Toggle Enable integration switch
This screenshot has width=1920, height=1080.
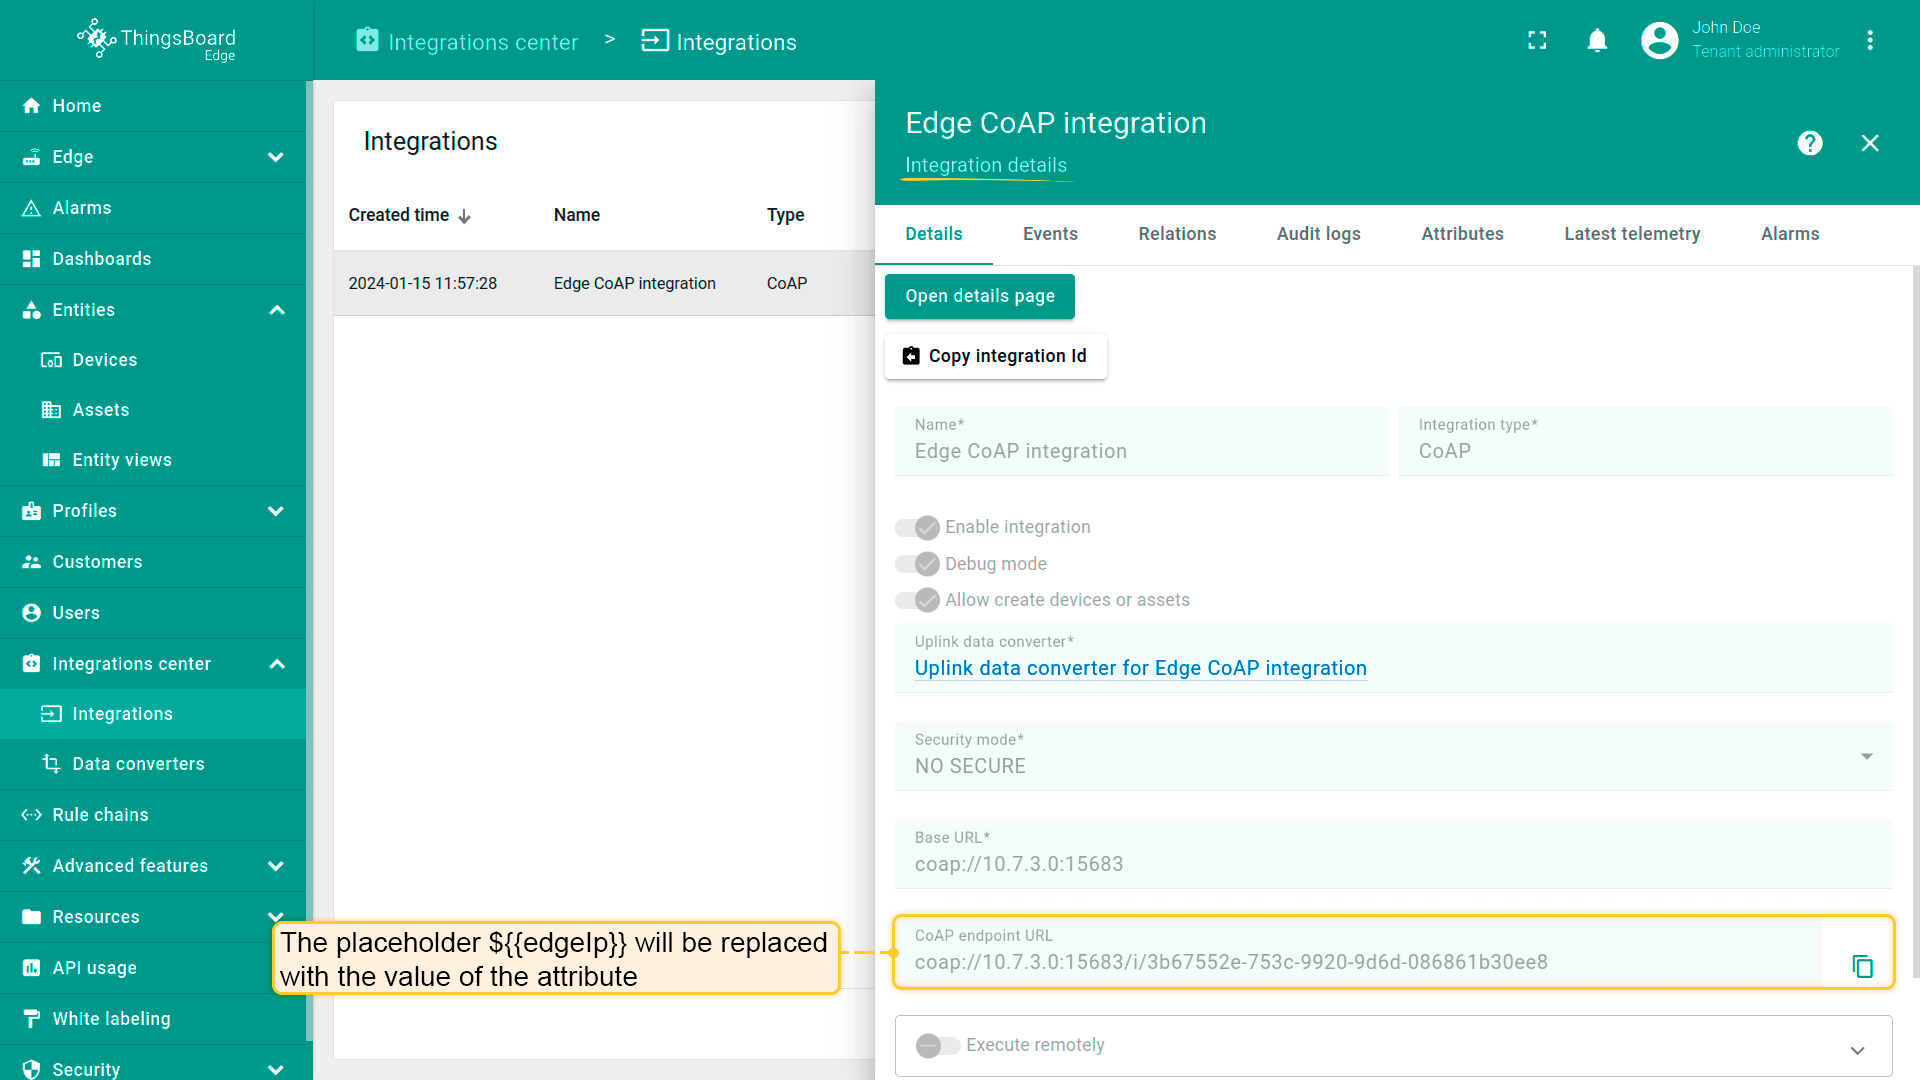(917, 527)
